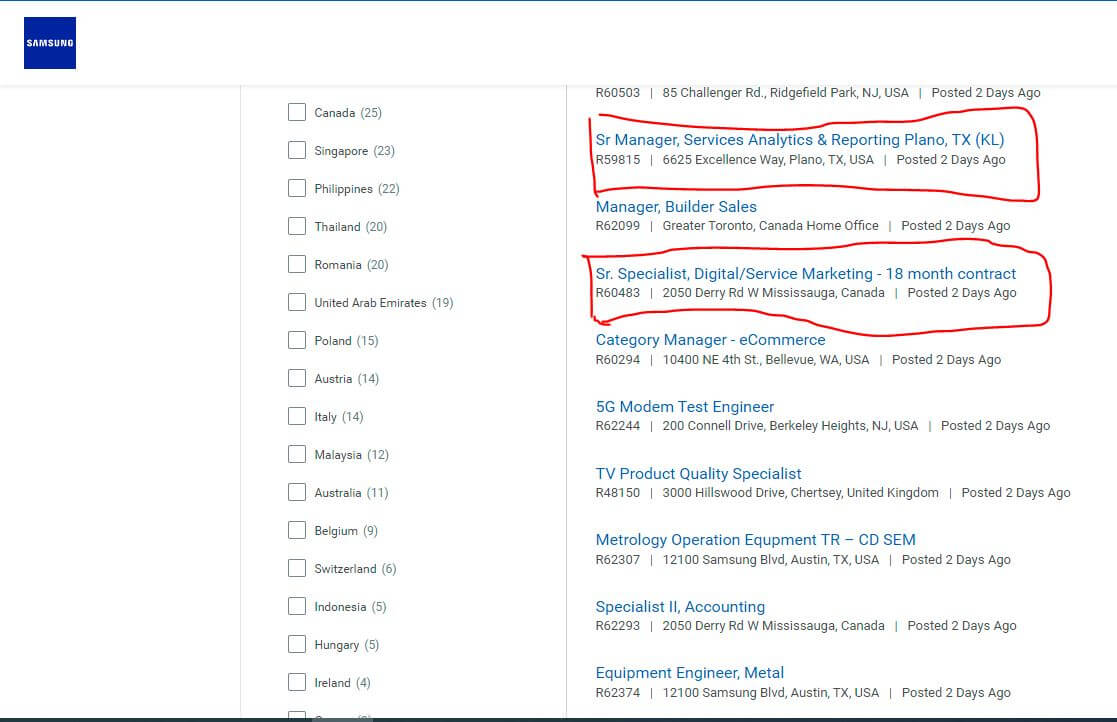Check the United Arab Emirates box
The height and width of the screenshot is (722, 1117).
click(297, 302)
